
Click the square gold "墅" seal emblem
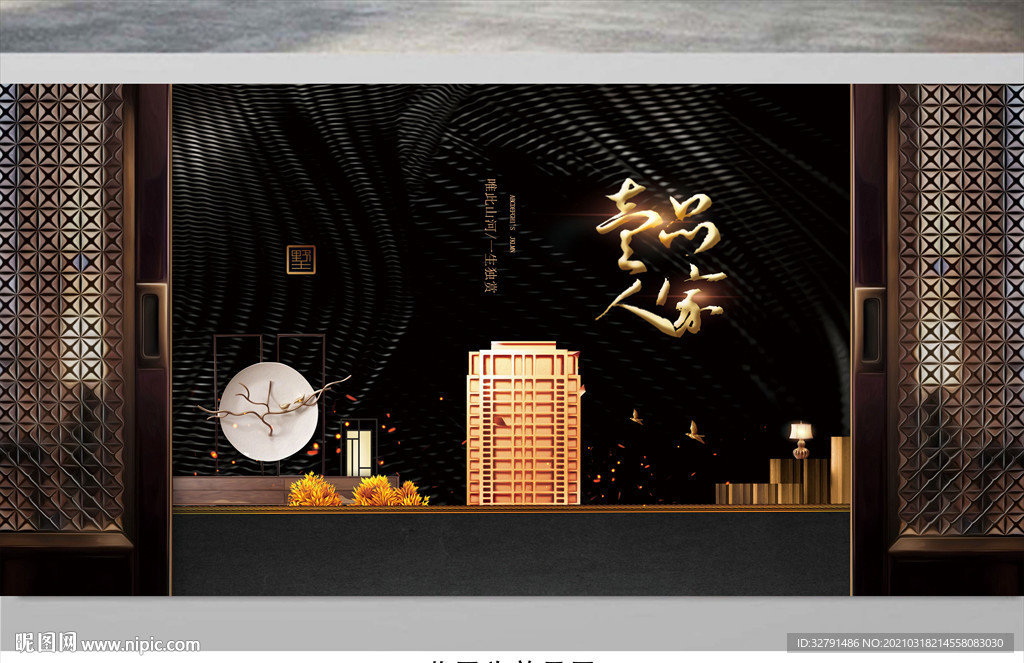pyautogui.click(x=301, y=259)
